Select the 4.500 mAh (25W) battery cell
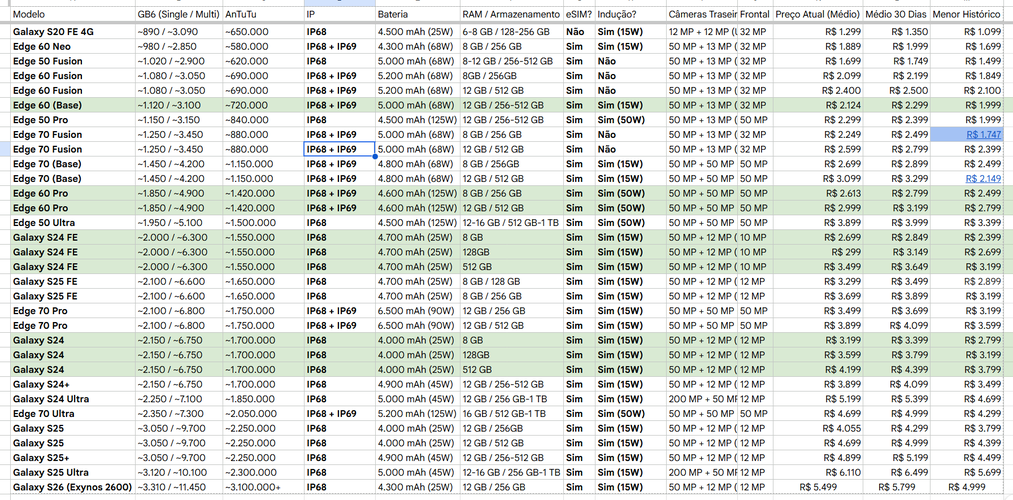This screenshot has height=500, width=1013. pyautogui.click(x=417, y=32)
